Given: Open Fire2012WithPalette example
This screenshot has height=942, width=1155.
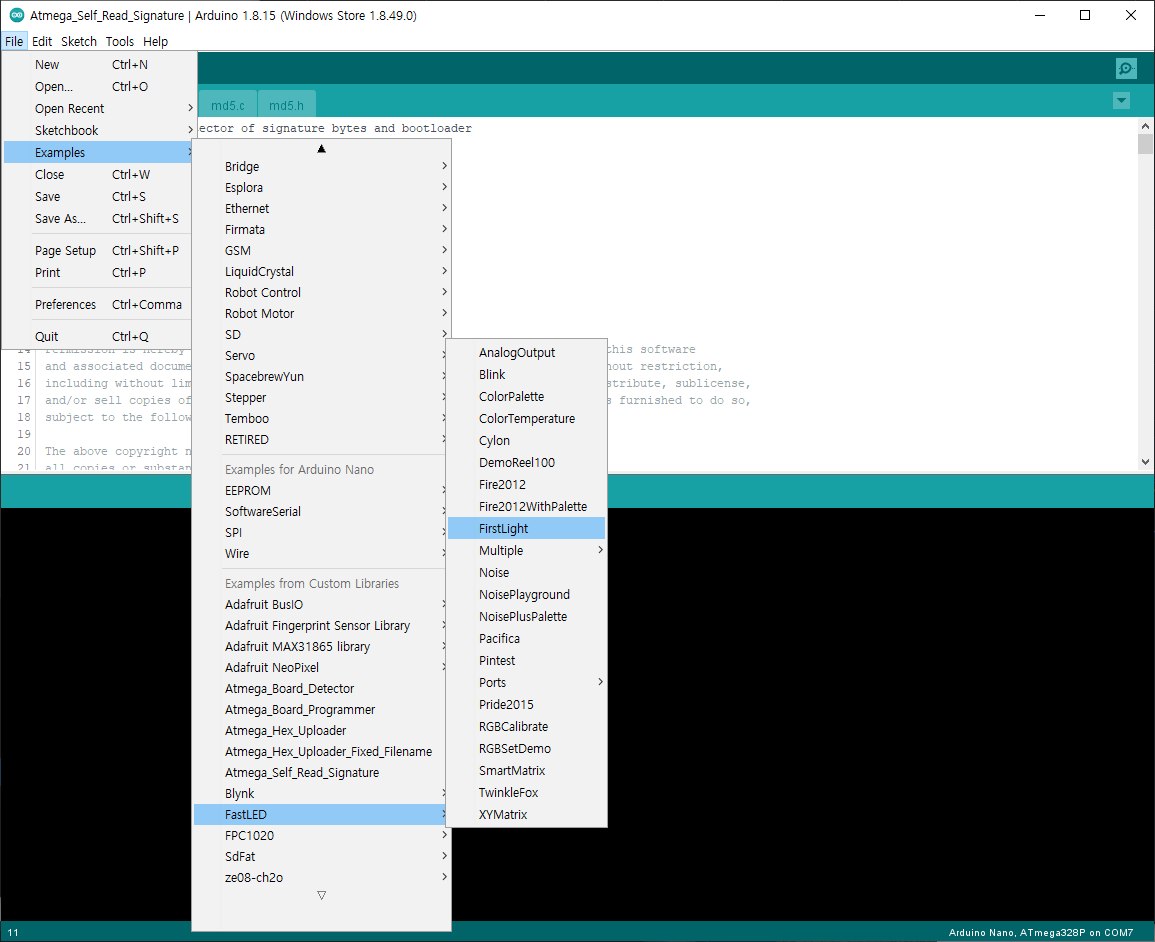Looking at the screenshot, I should point(526,507).
